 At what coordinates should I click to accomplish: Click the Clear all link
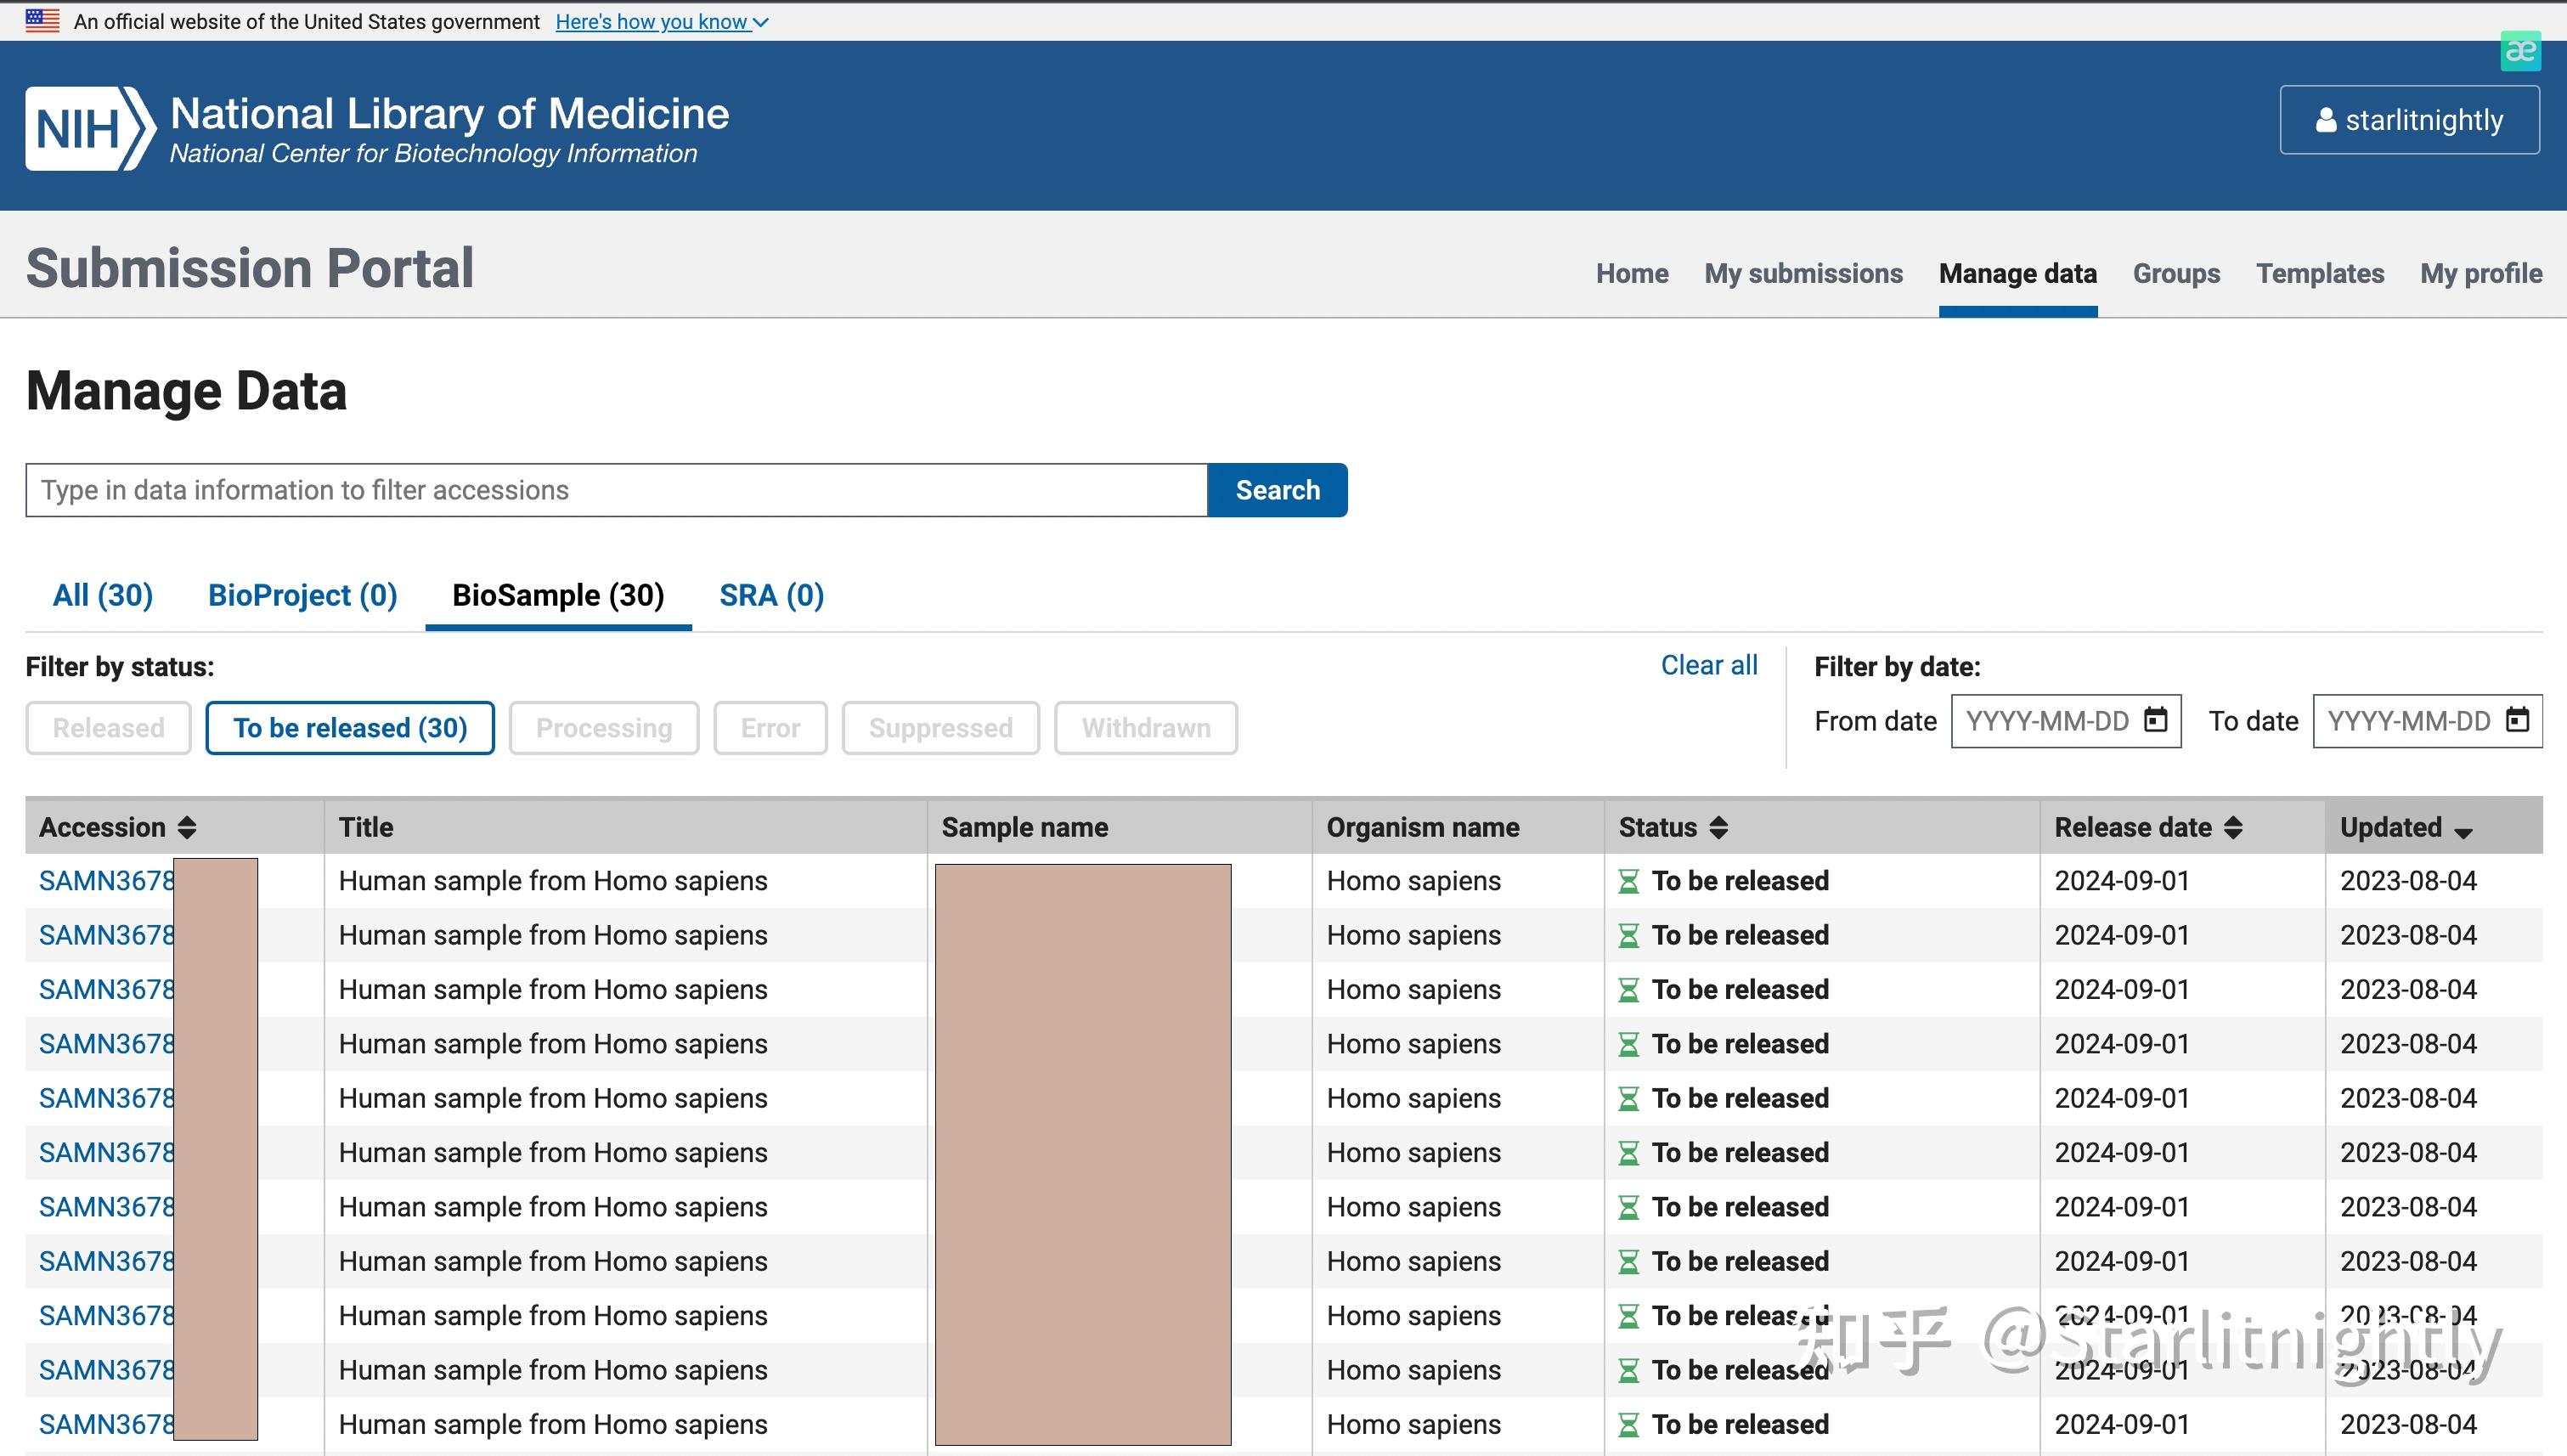[1708, 666]
